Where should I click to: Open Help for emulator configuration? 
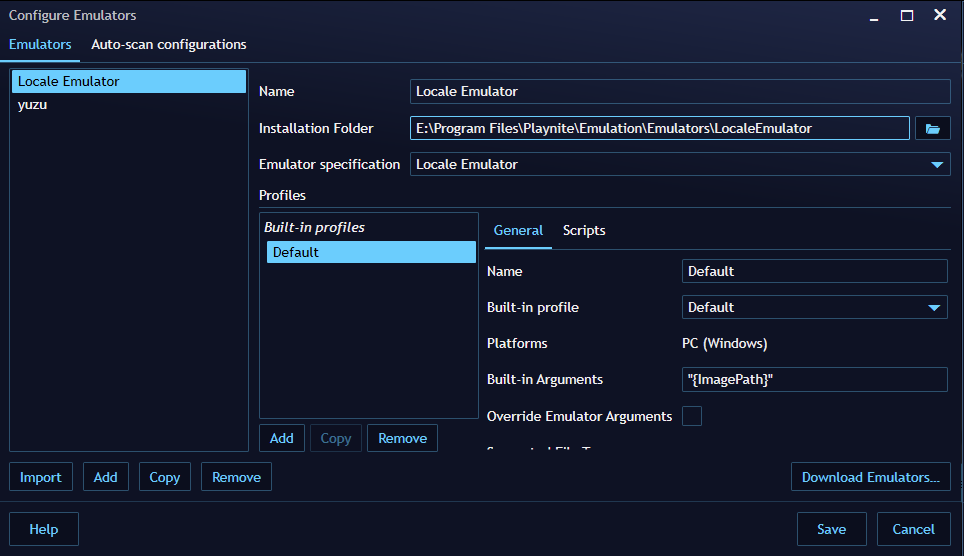pos(44,529)
